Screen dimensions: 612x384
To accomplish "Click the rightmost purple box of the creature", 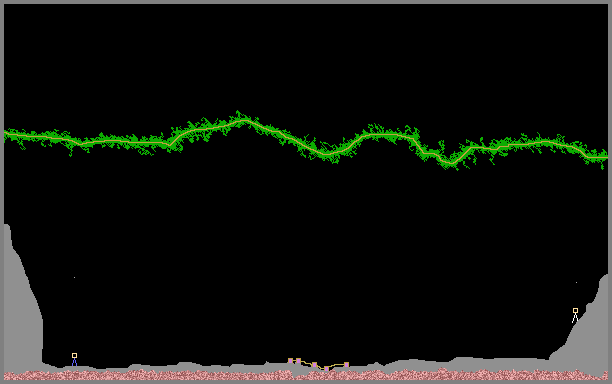I will 346,365.
